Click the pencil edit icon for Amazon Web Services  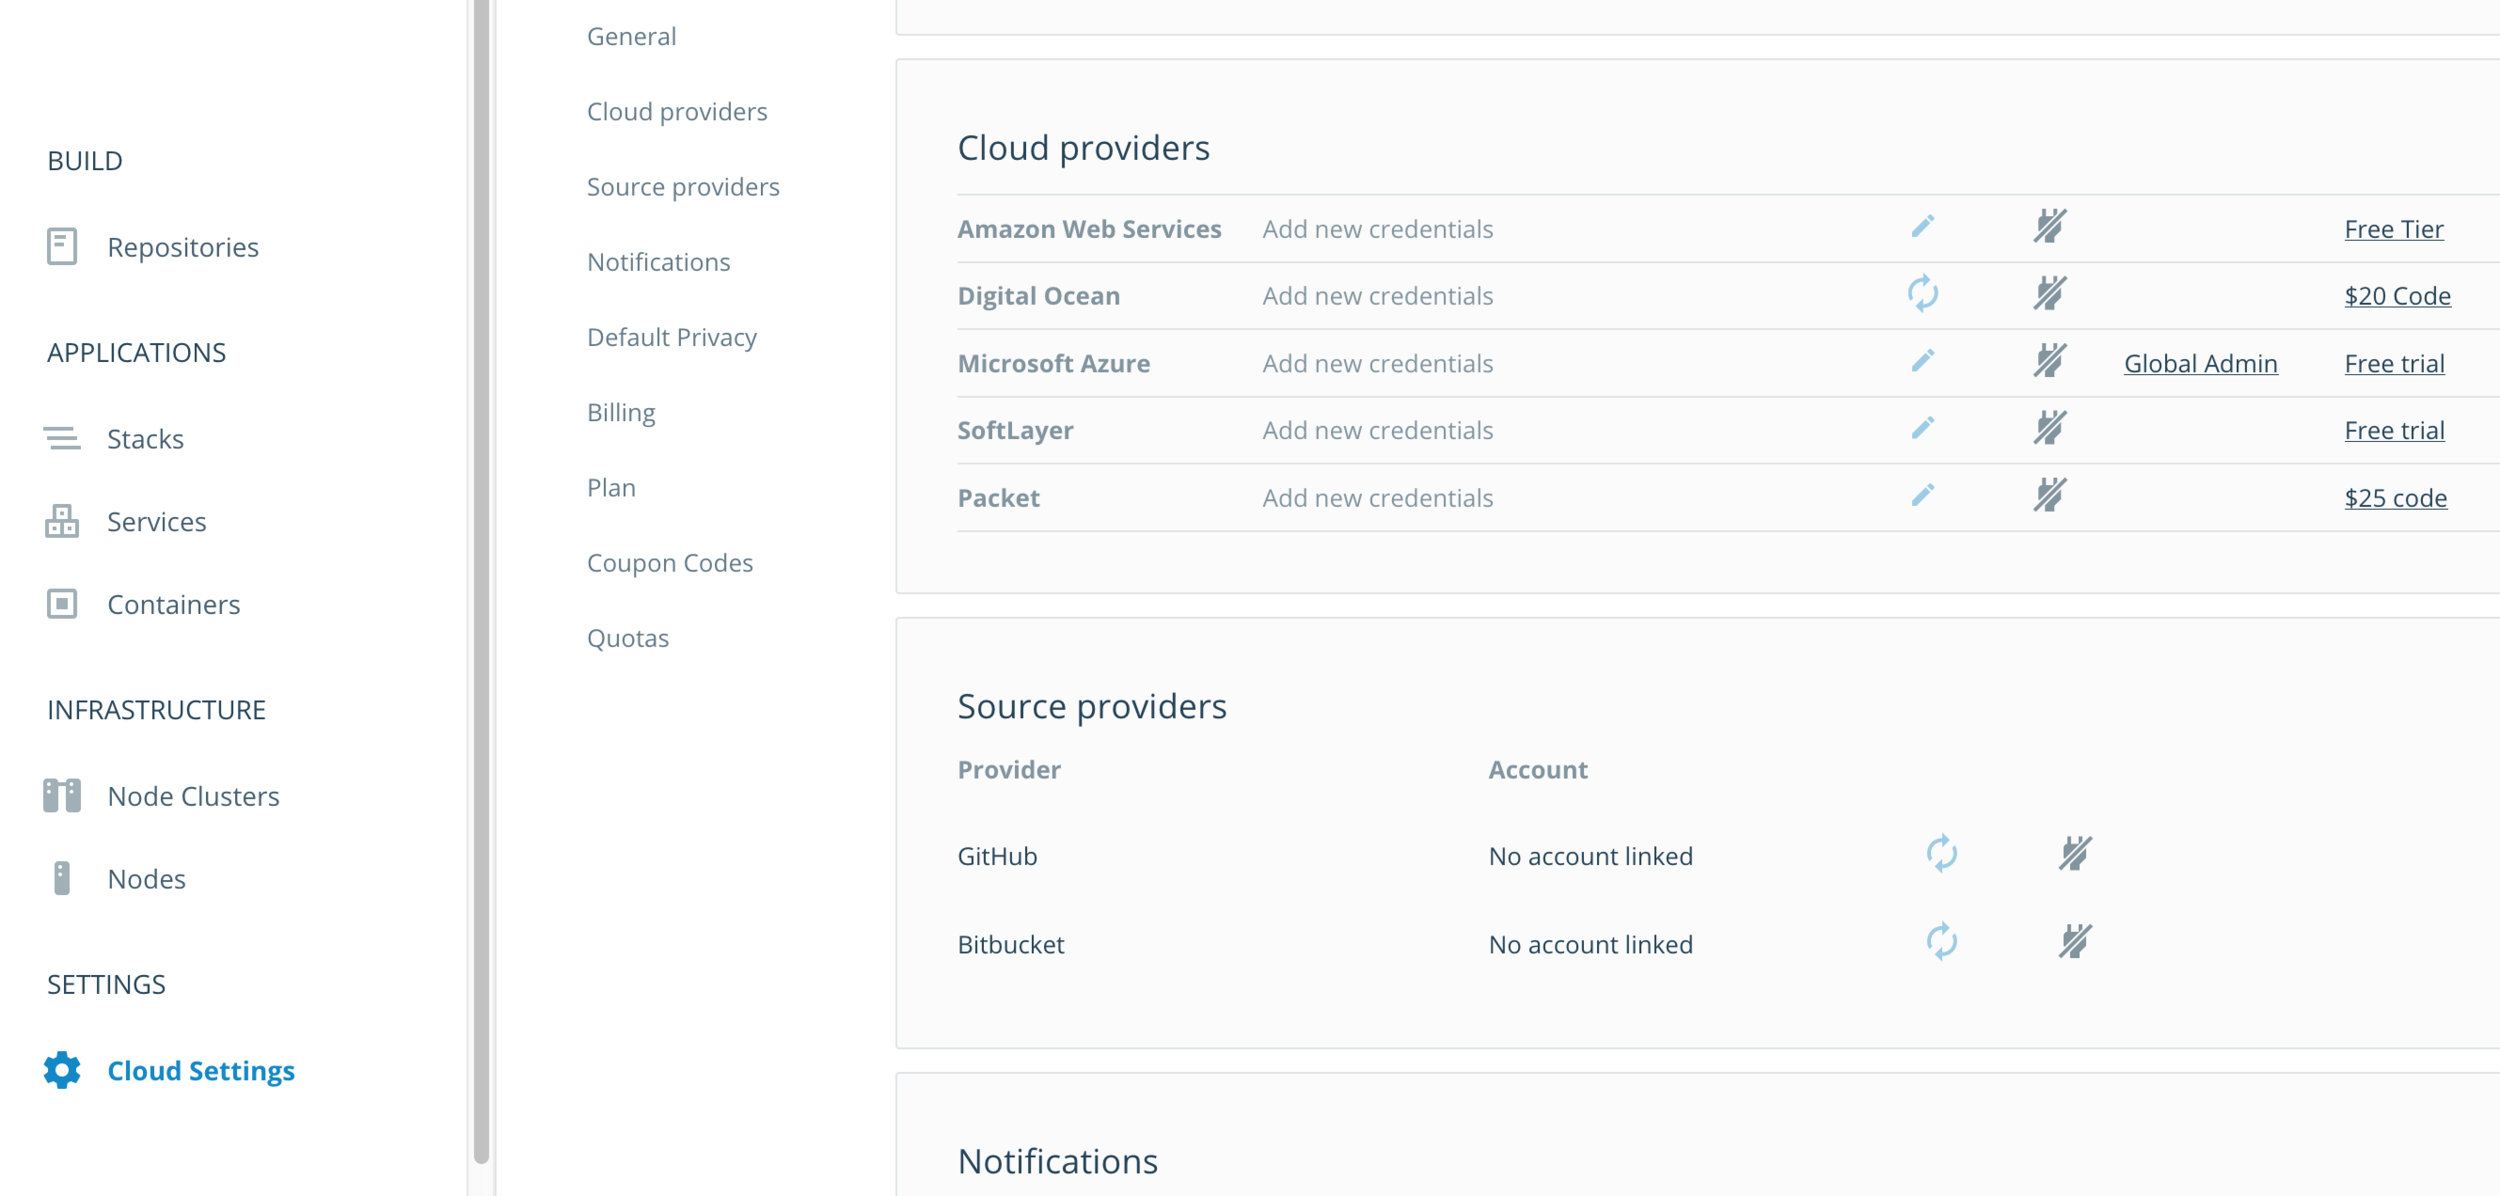pos(1922,227)
